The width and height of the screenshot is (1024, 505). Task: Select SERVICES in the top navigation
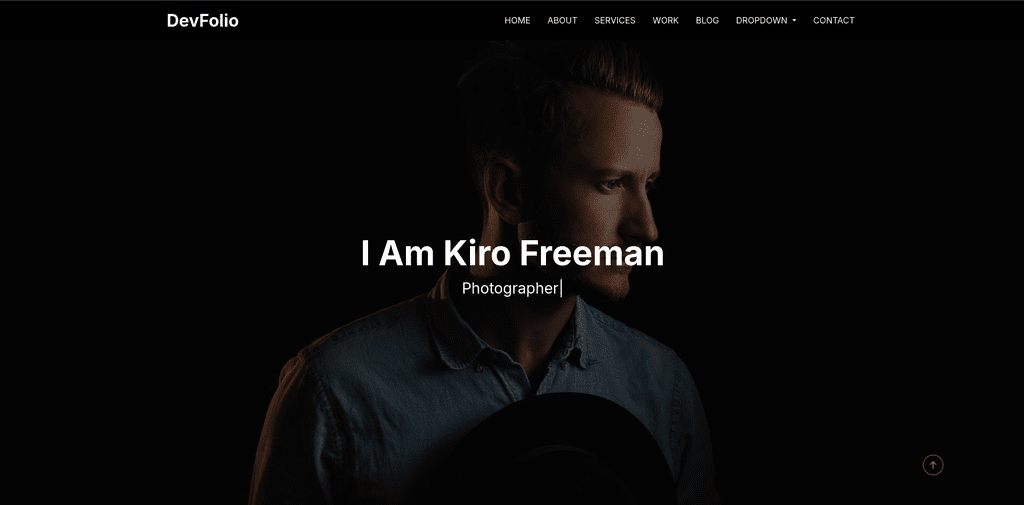[615, 20]
